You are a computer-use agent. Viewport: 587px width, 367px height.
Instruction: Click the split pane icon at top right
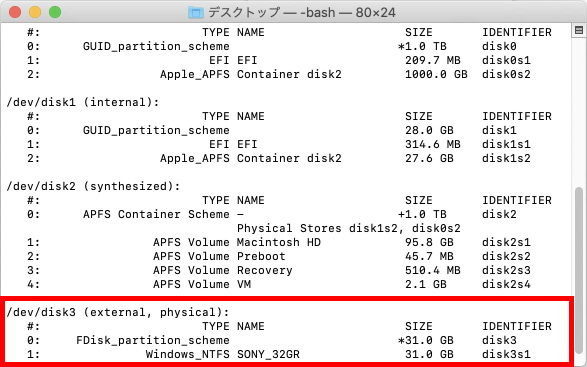[579, 30]
